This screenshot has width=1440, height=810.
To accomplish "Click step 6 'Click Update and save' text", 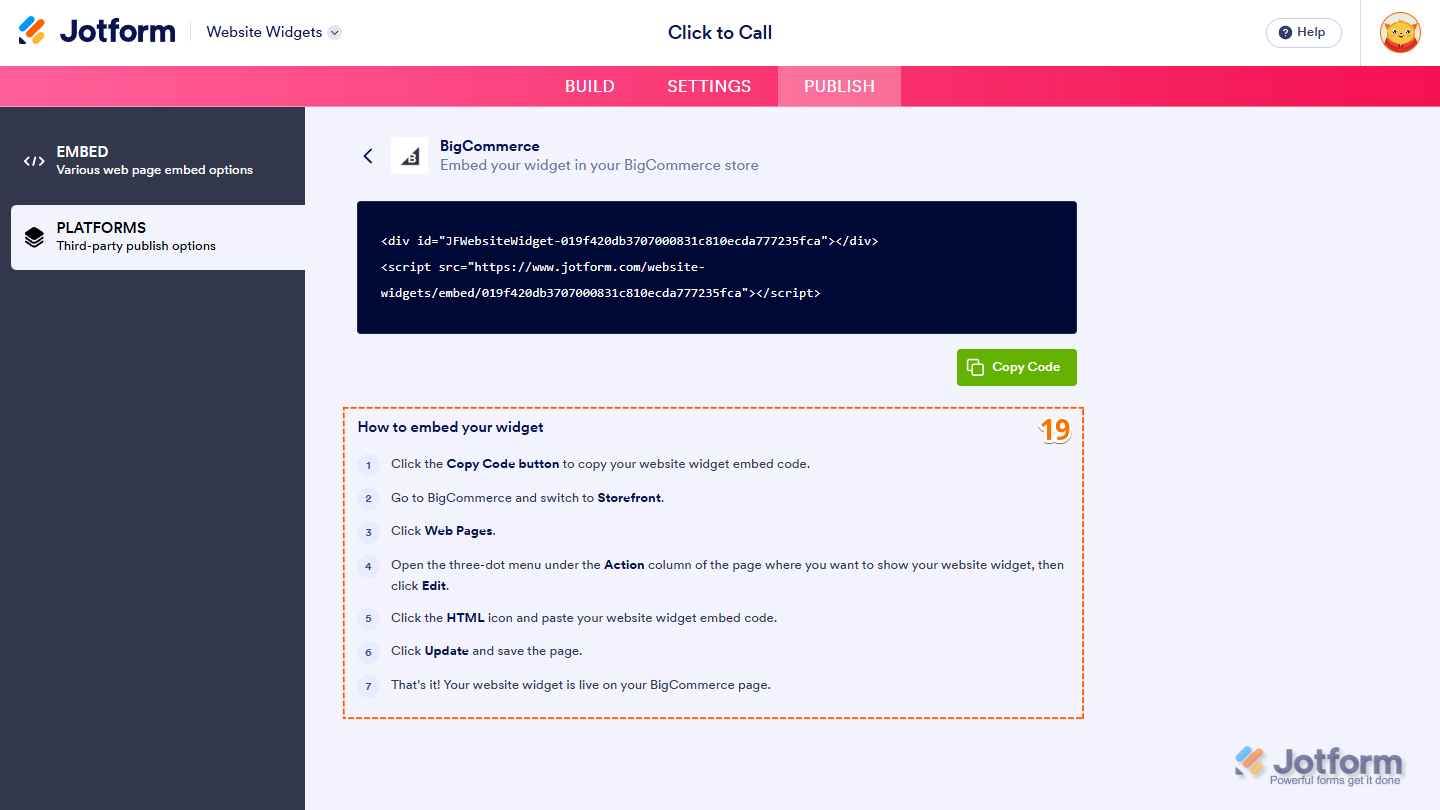I will (486, 651).
